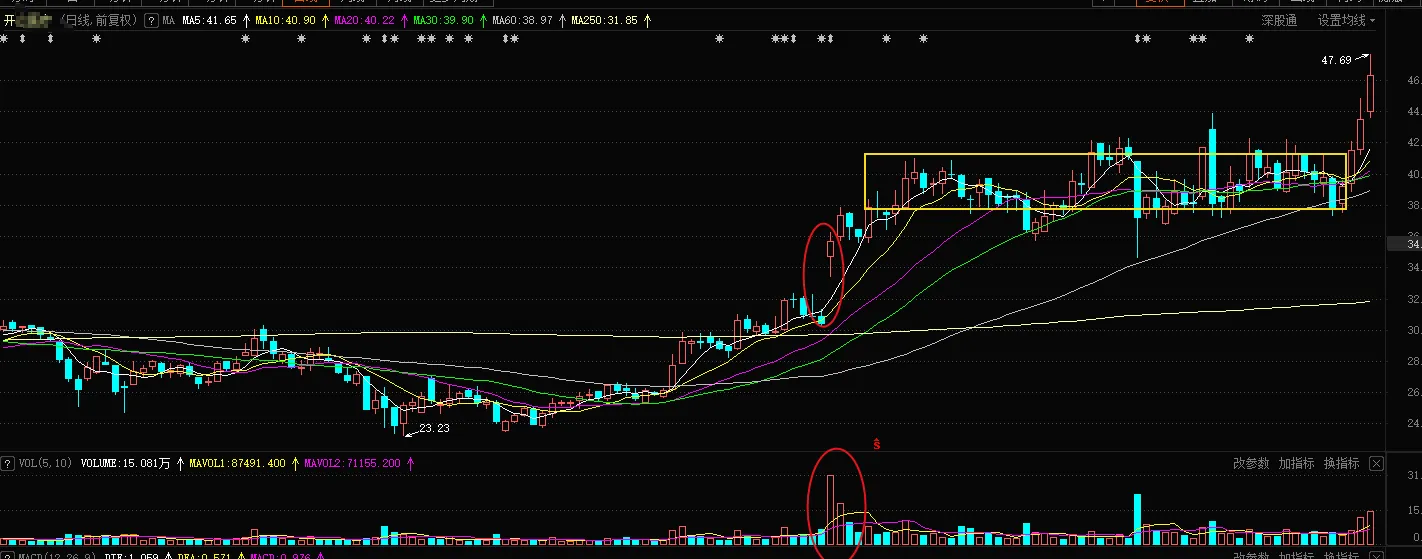Click 加指标 in the VOL panel

click(x=1296, y=463)
